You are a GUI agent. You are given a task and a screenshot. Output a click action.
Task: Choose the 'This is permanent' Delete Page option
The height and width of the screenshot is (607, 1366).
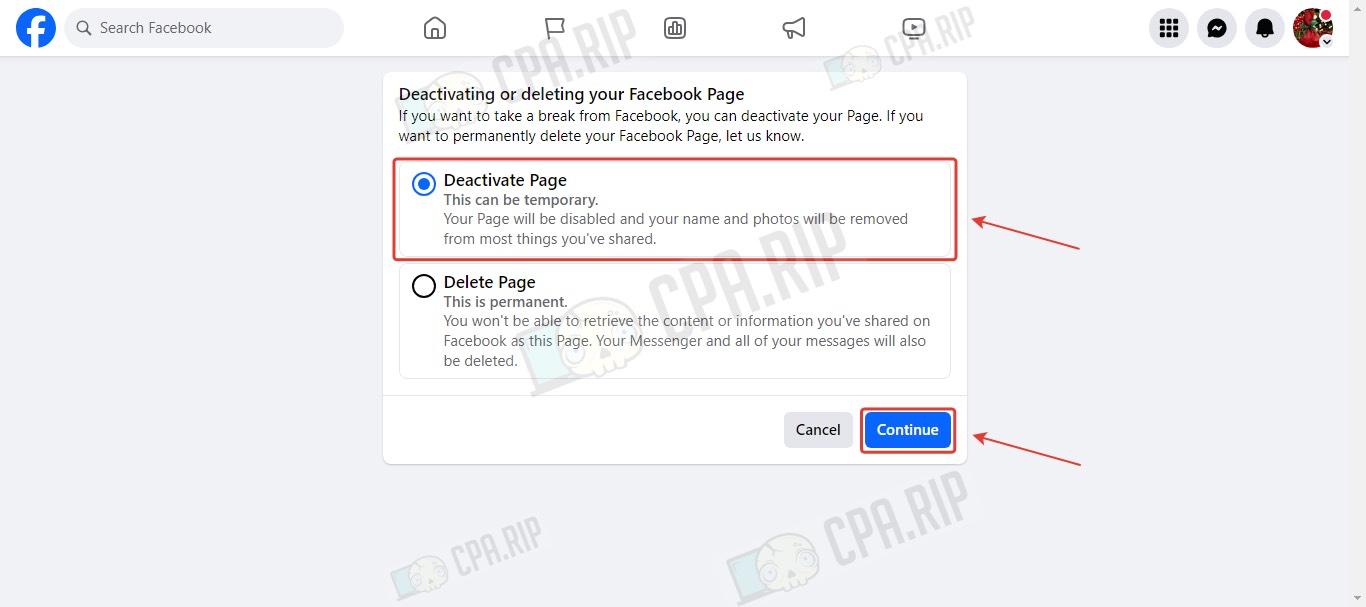tap(675, 321)
